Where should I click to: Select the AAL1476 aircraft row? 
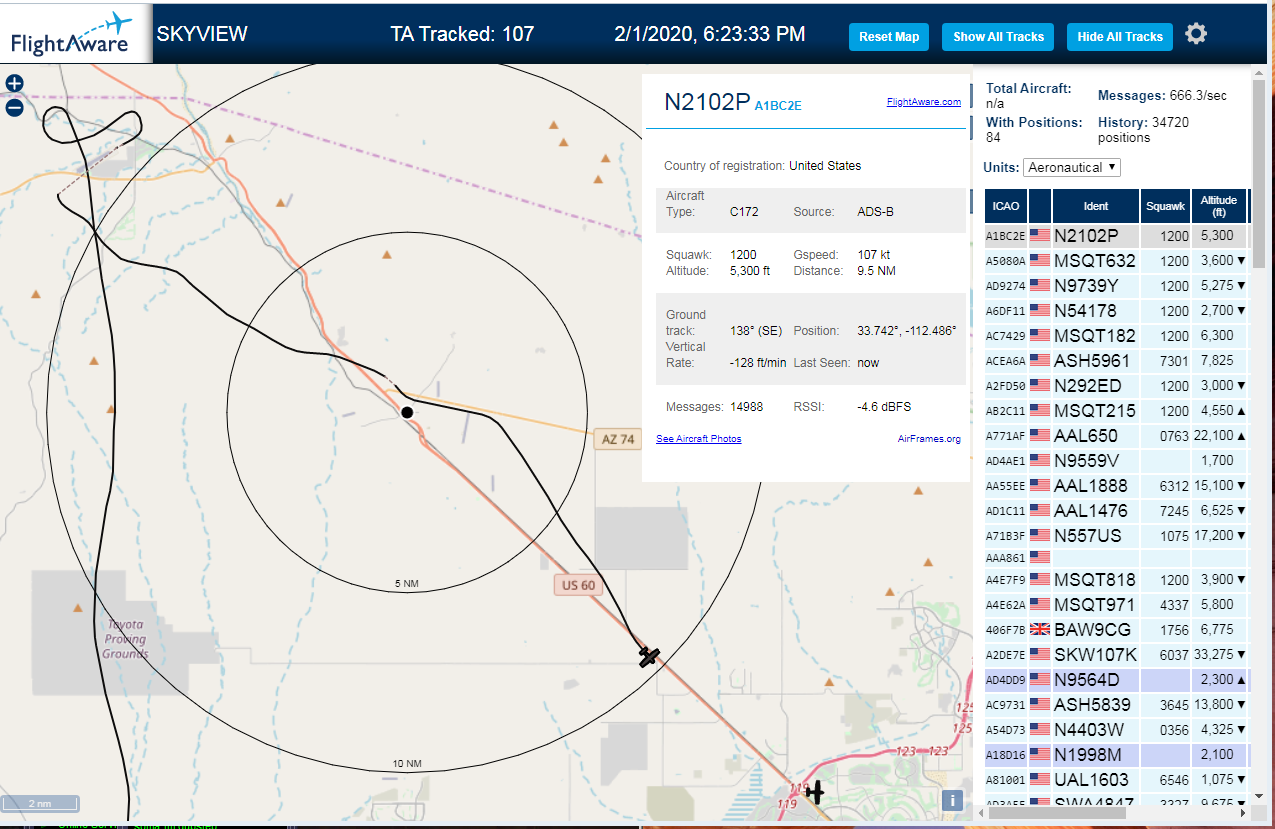[x=1116, y=511]
